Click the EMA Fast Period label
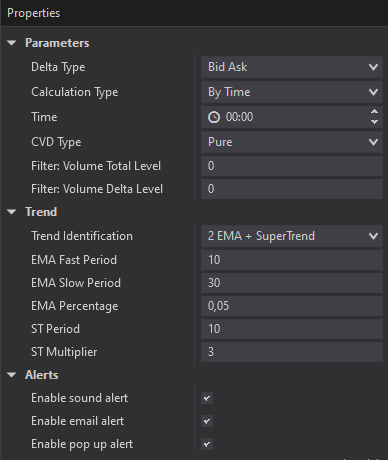The image size is (388, 460). click(x=74, y=260)
